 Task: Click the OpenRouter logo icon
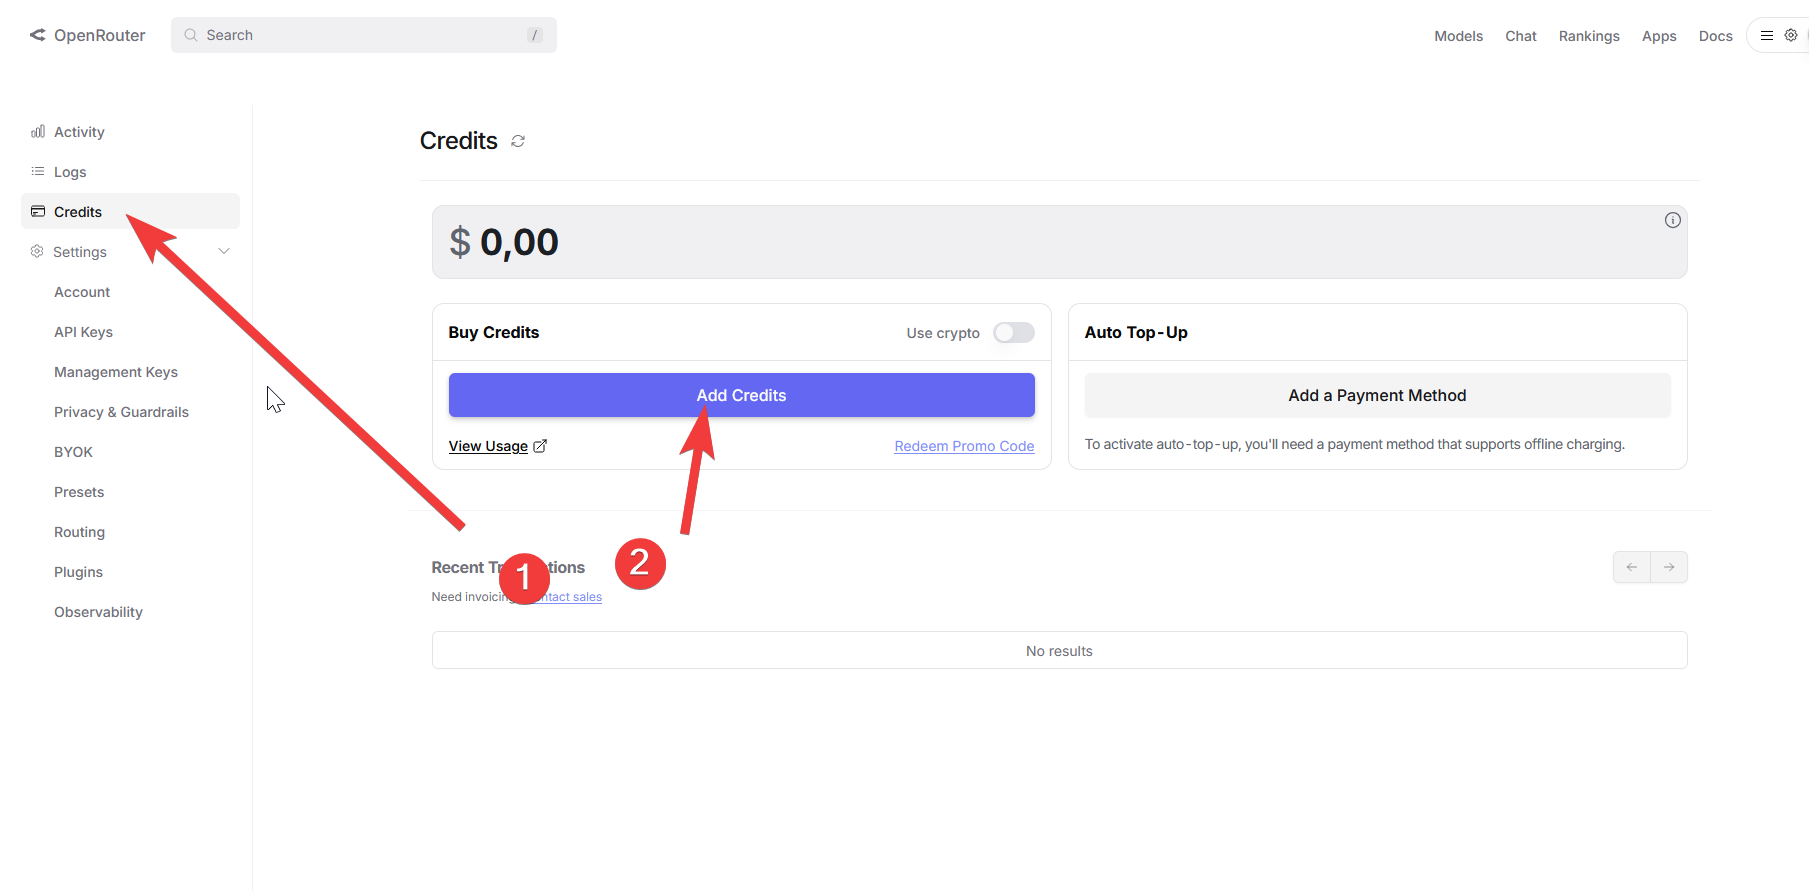[38, 35]
